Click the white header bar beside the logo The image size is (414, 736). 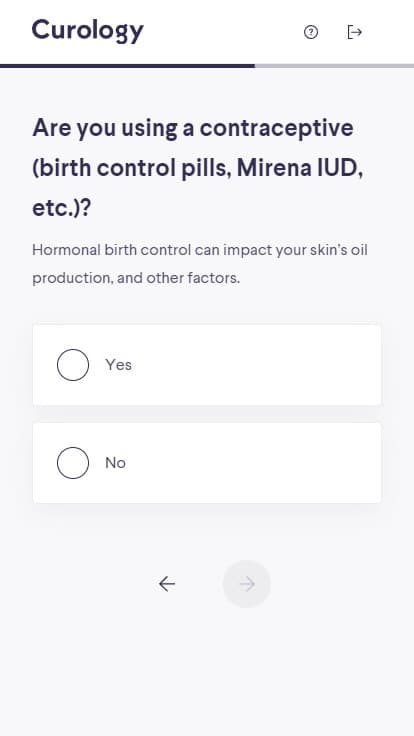pyautogui.click(x=223, y=32)
